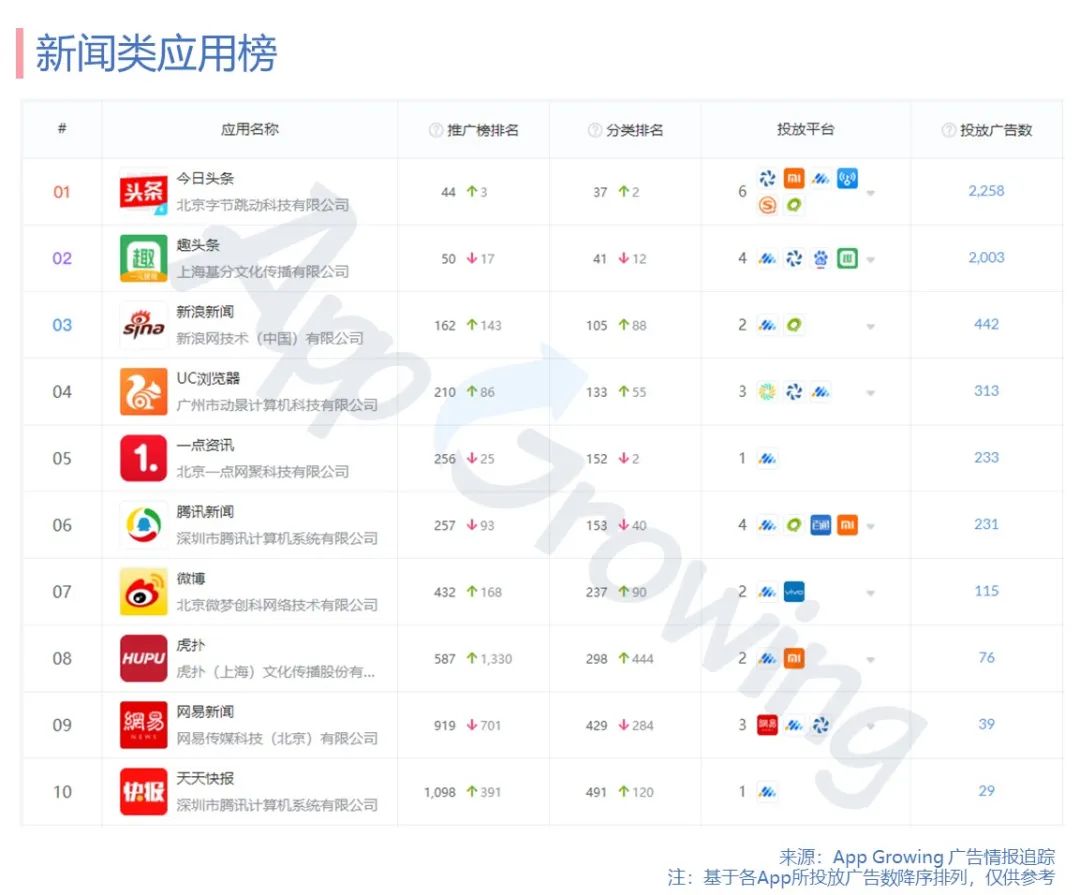Click category rank 298 for 虎扑
This screenshot has height=895, width=1080.
coord(596,659)
